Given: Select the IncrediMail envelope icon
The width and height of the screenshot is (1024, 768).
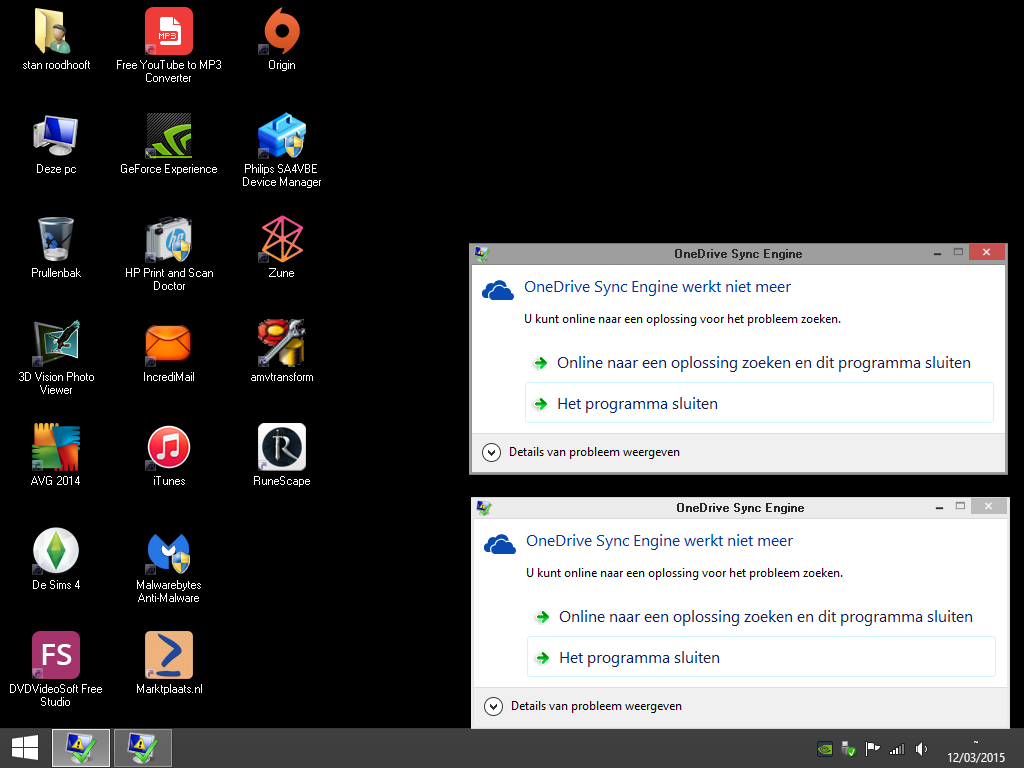Looking at the screenshot, I should [168, 343].
